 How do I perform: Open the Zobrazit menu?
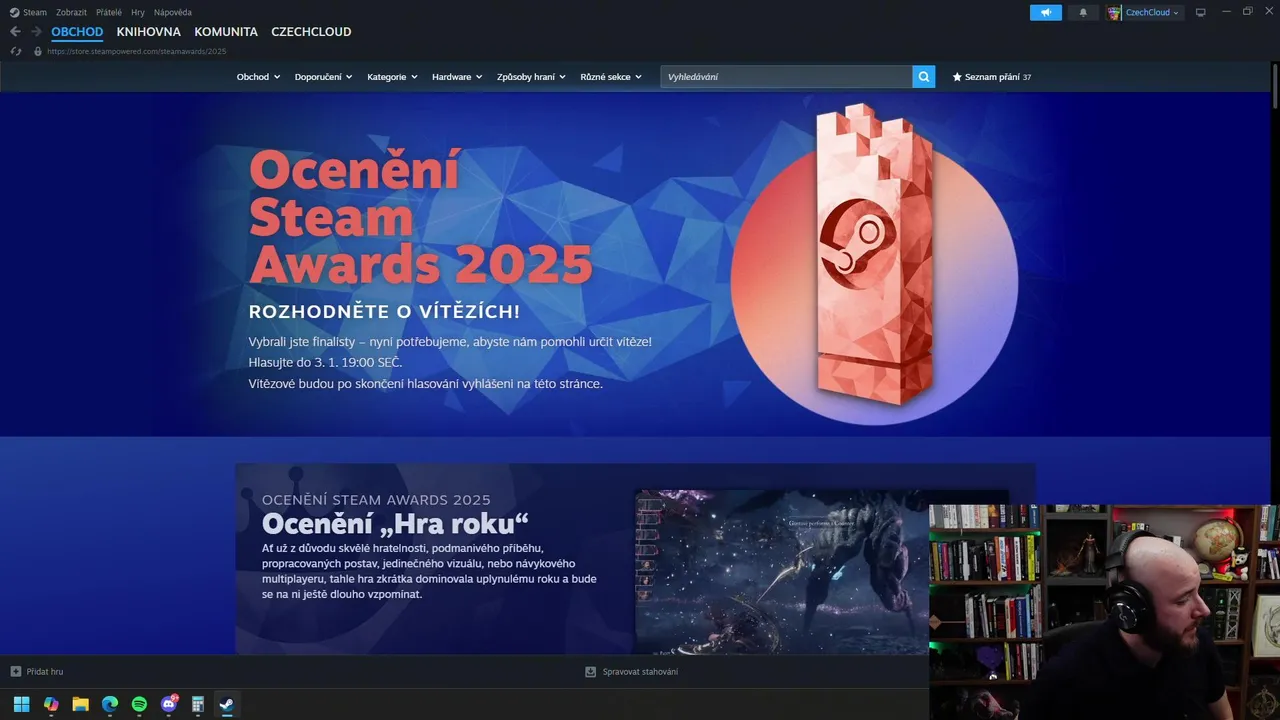[x=71, y=13]
